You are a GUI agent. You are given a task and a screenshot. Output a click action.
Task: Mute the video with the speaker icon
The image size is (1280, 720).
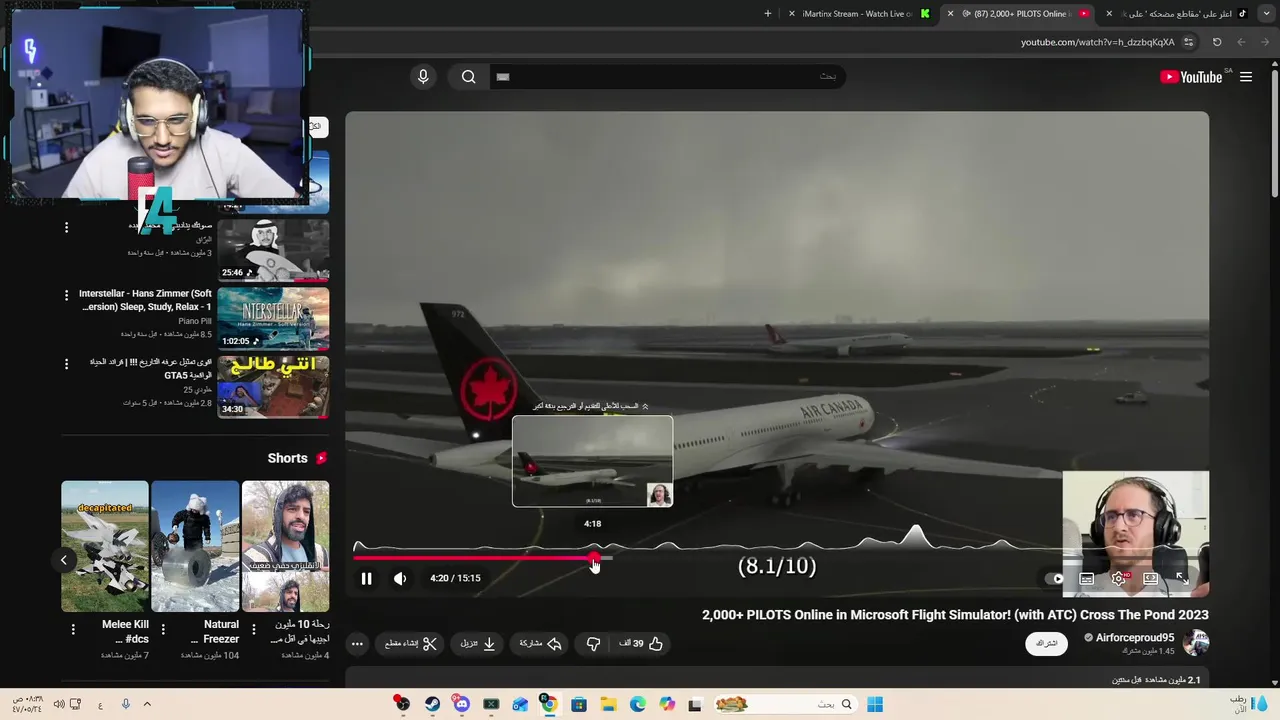400,578
